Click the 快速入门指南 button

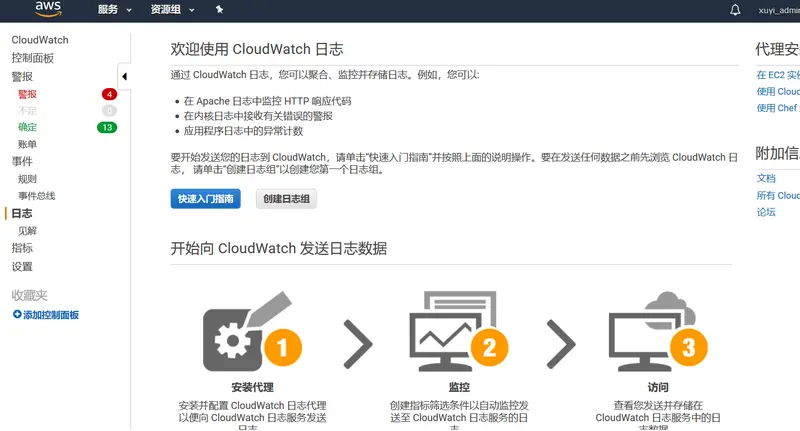tap(206, 199)
